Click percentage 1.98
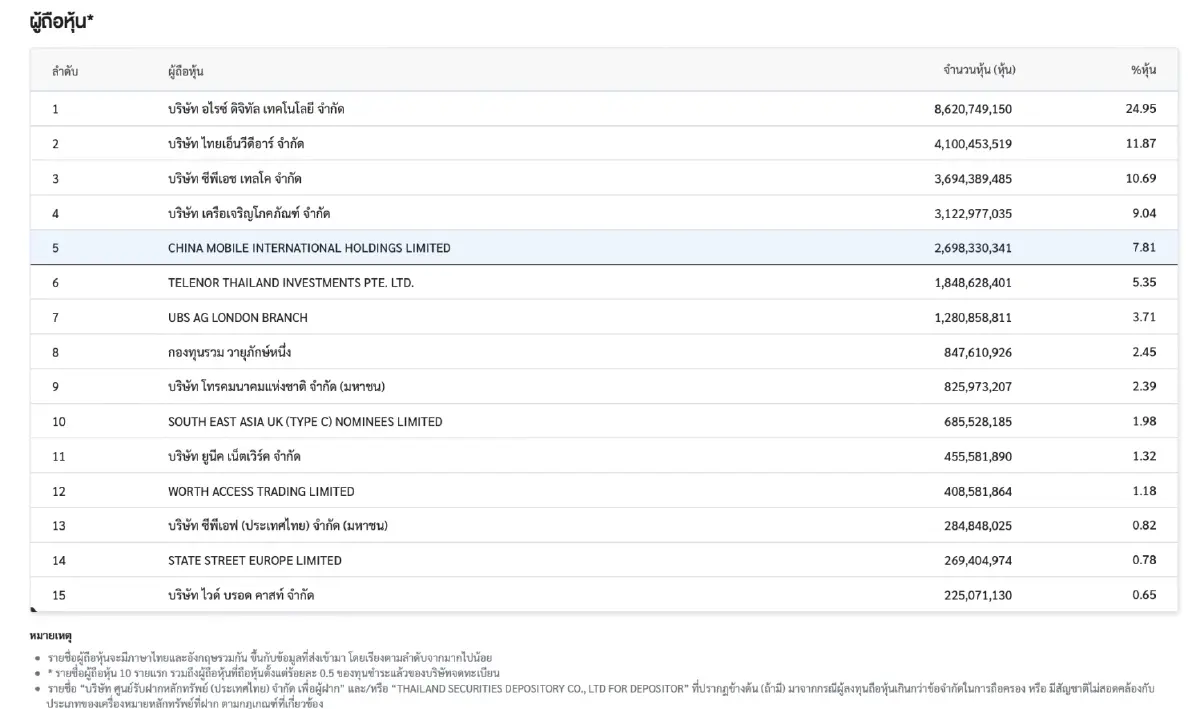This screenshot has width=1200, height=709. click(1144, 422)
